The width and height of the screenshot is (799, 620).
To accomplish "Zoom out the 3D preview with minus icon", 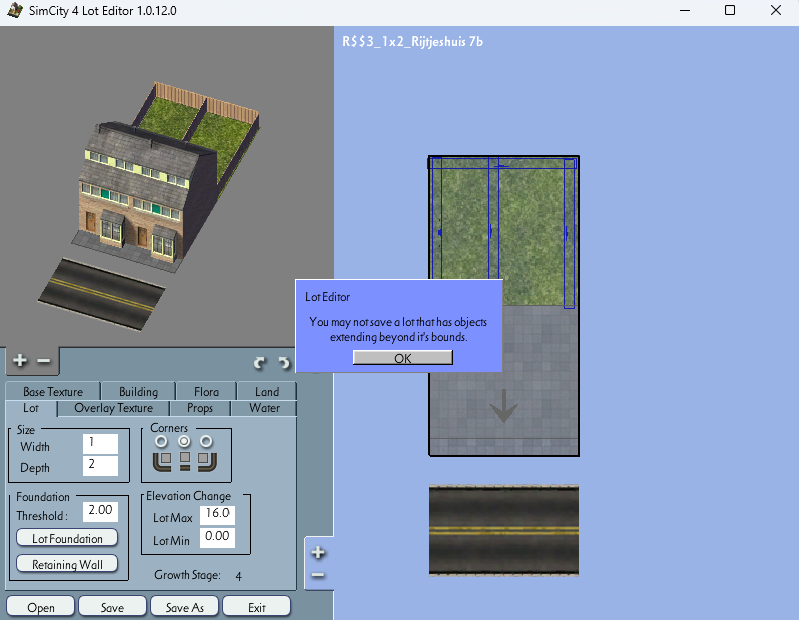I will (44, 361).
